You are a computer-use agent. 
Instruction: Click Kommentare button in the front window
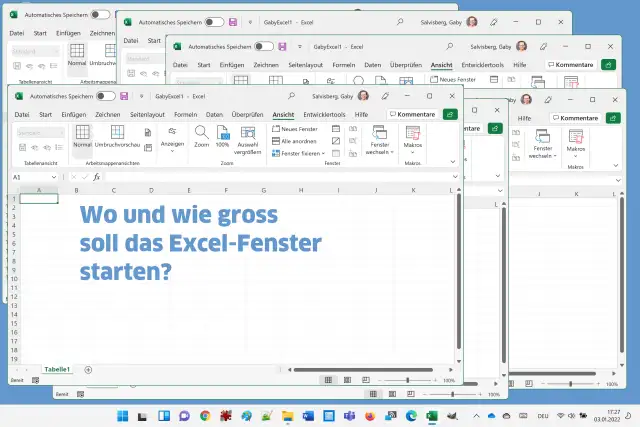tap(412, 115)
